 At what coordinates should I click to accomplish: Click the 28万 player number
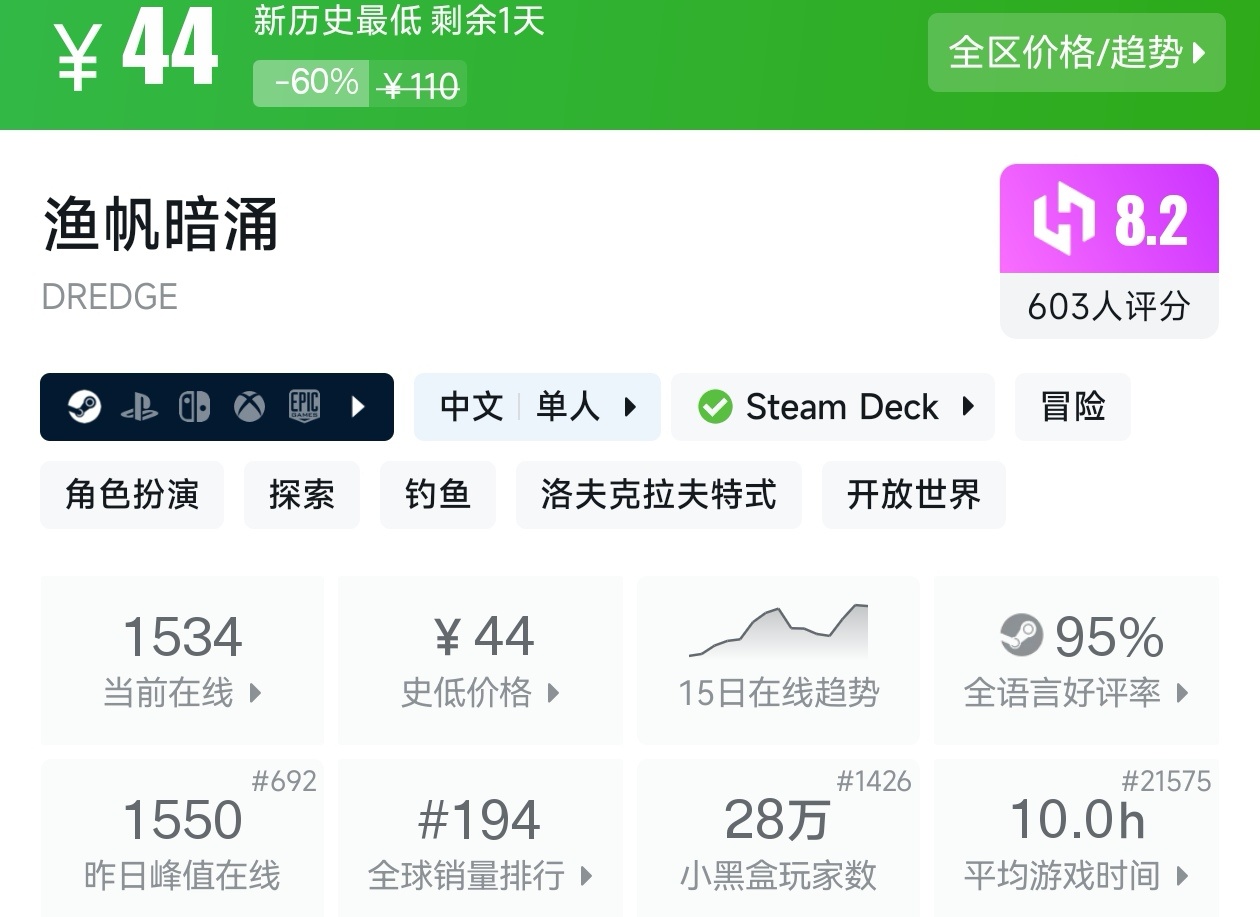pos(777,821)
